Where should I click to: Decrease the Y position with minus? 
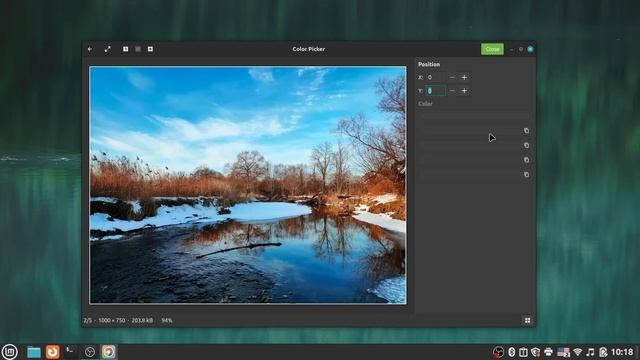[x=452, y=91]
